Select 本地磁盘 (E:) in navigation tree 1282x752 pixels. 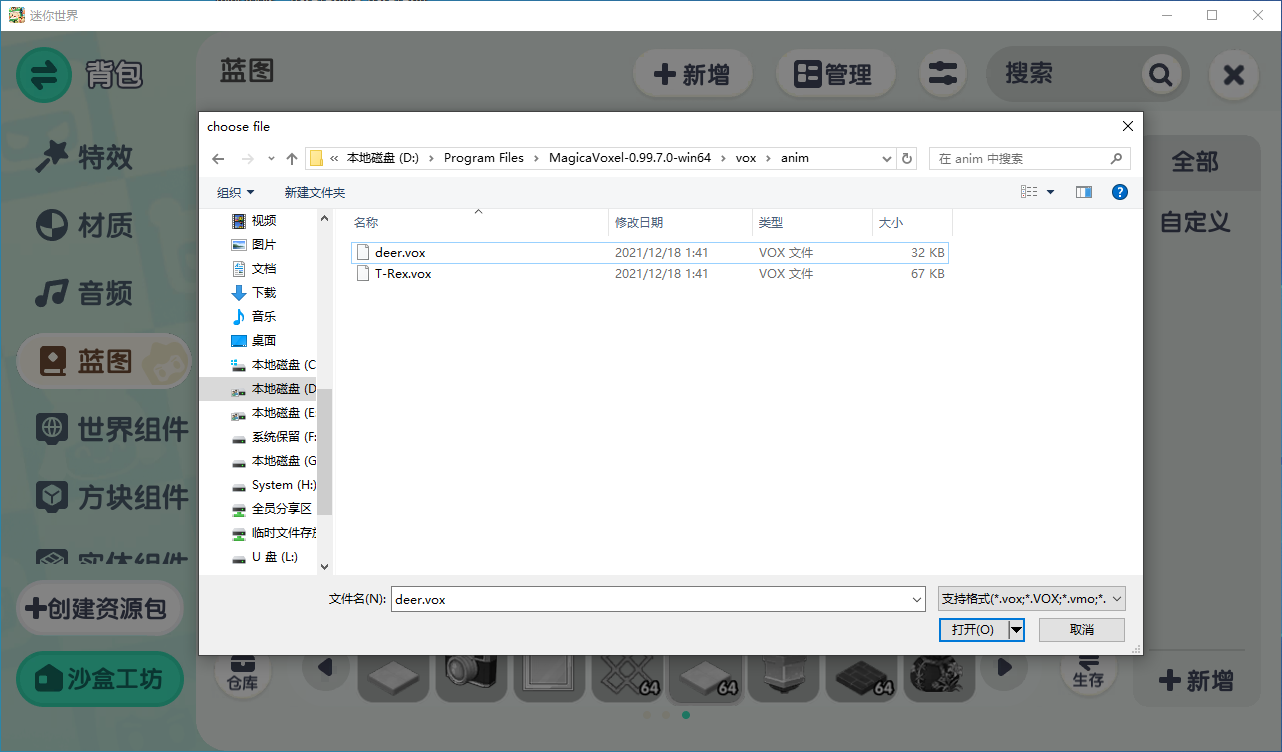click(x=272, y=413)
